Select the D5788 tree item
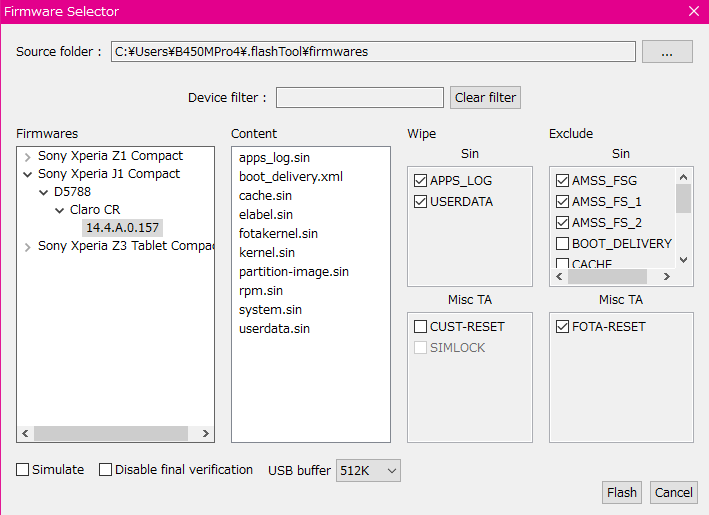The width and height of the screenshot is (709, 515). pos(72,192)
